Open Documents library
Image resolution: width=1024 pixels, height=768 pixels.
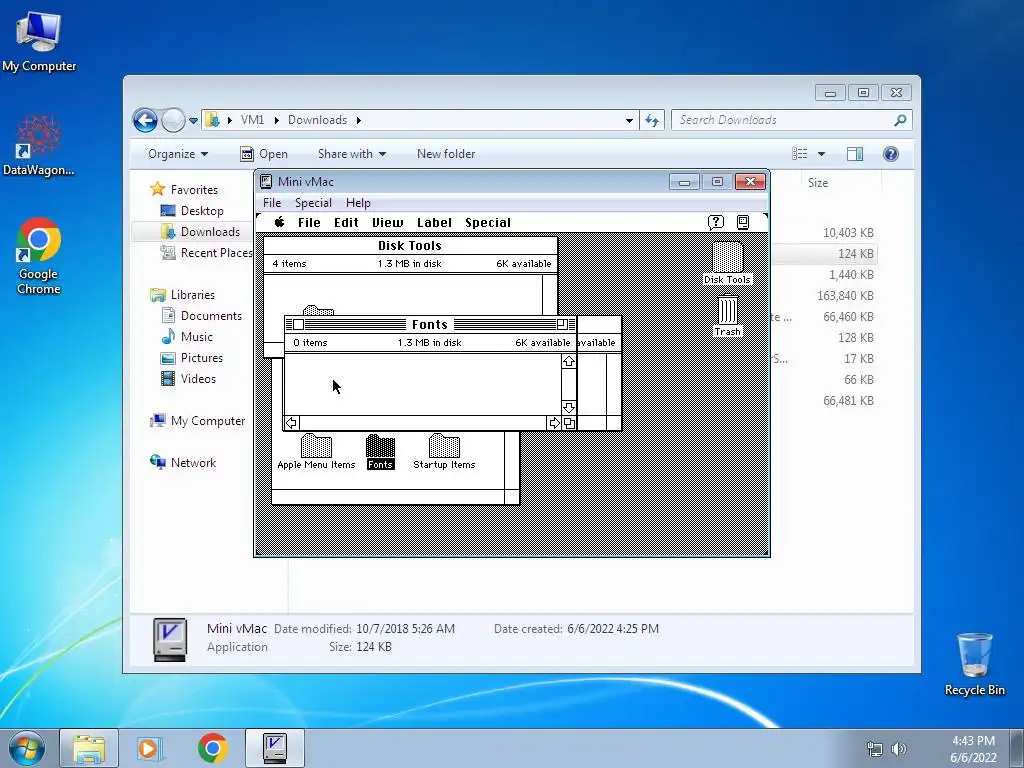click(211, 316)
